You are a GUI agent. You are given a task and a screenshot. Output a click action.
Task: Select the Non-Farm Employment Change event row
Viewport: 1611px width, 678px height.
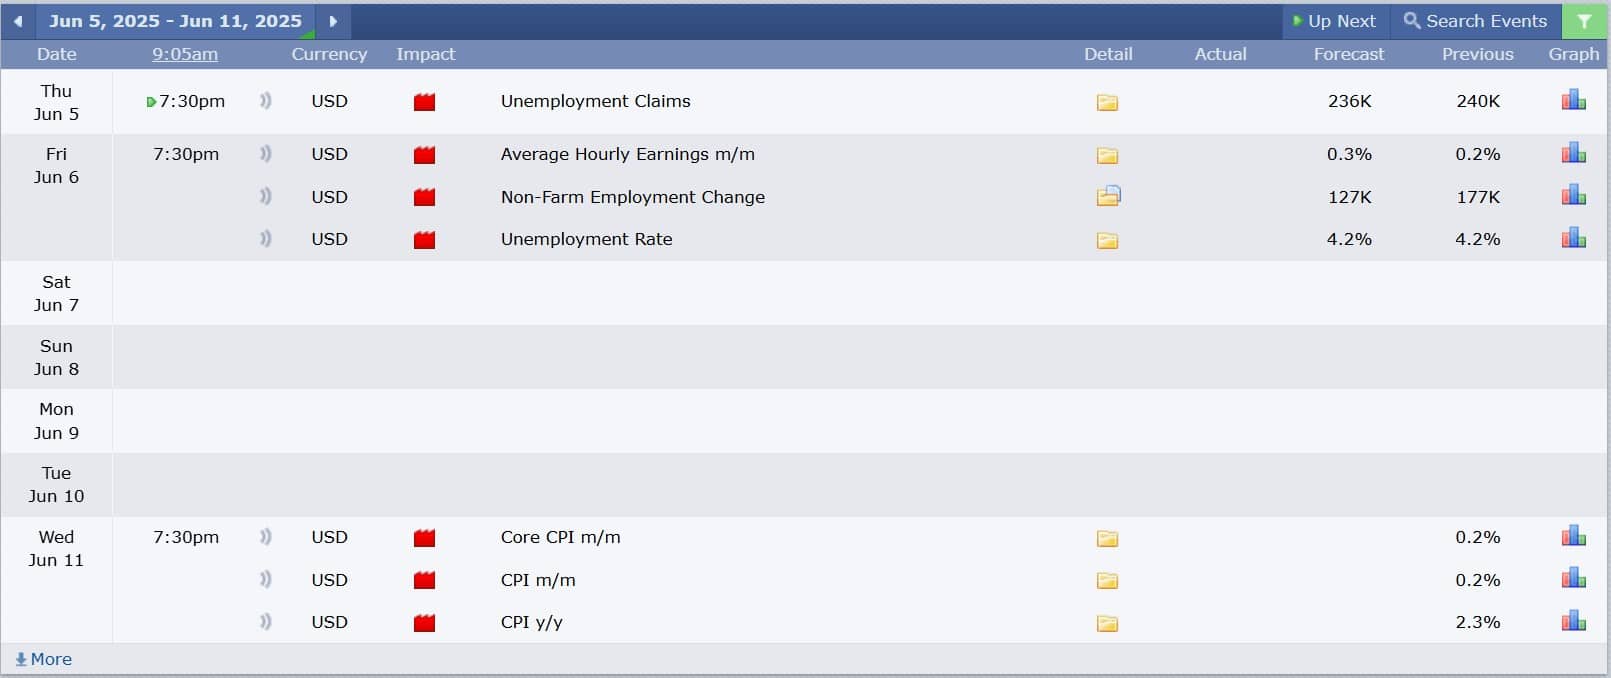(x=860, y=197)
